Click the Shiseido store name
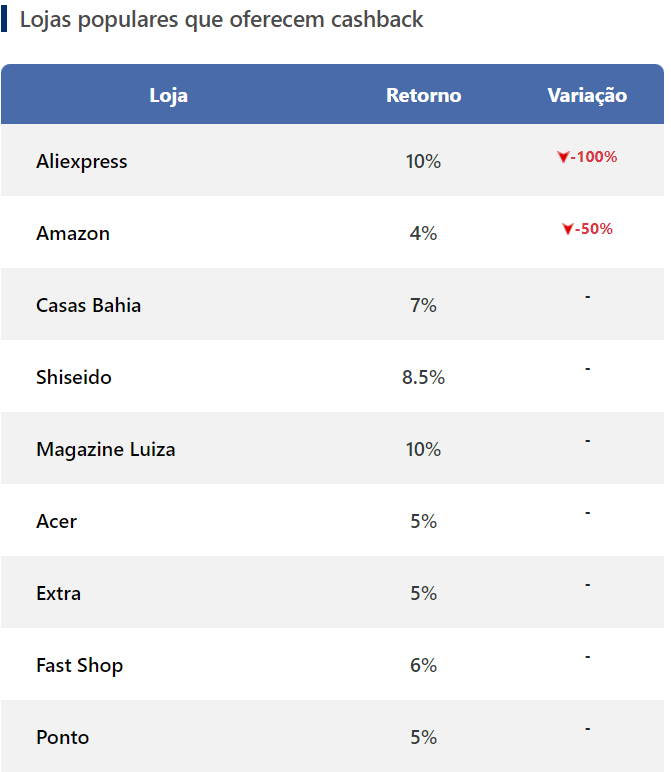The image size is (671, 772). 74,377
